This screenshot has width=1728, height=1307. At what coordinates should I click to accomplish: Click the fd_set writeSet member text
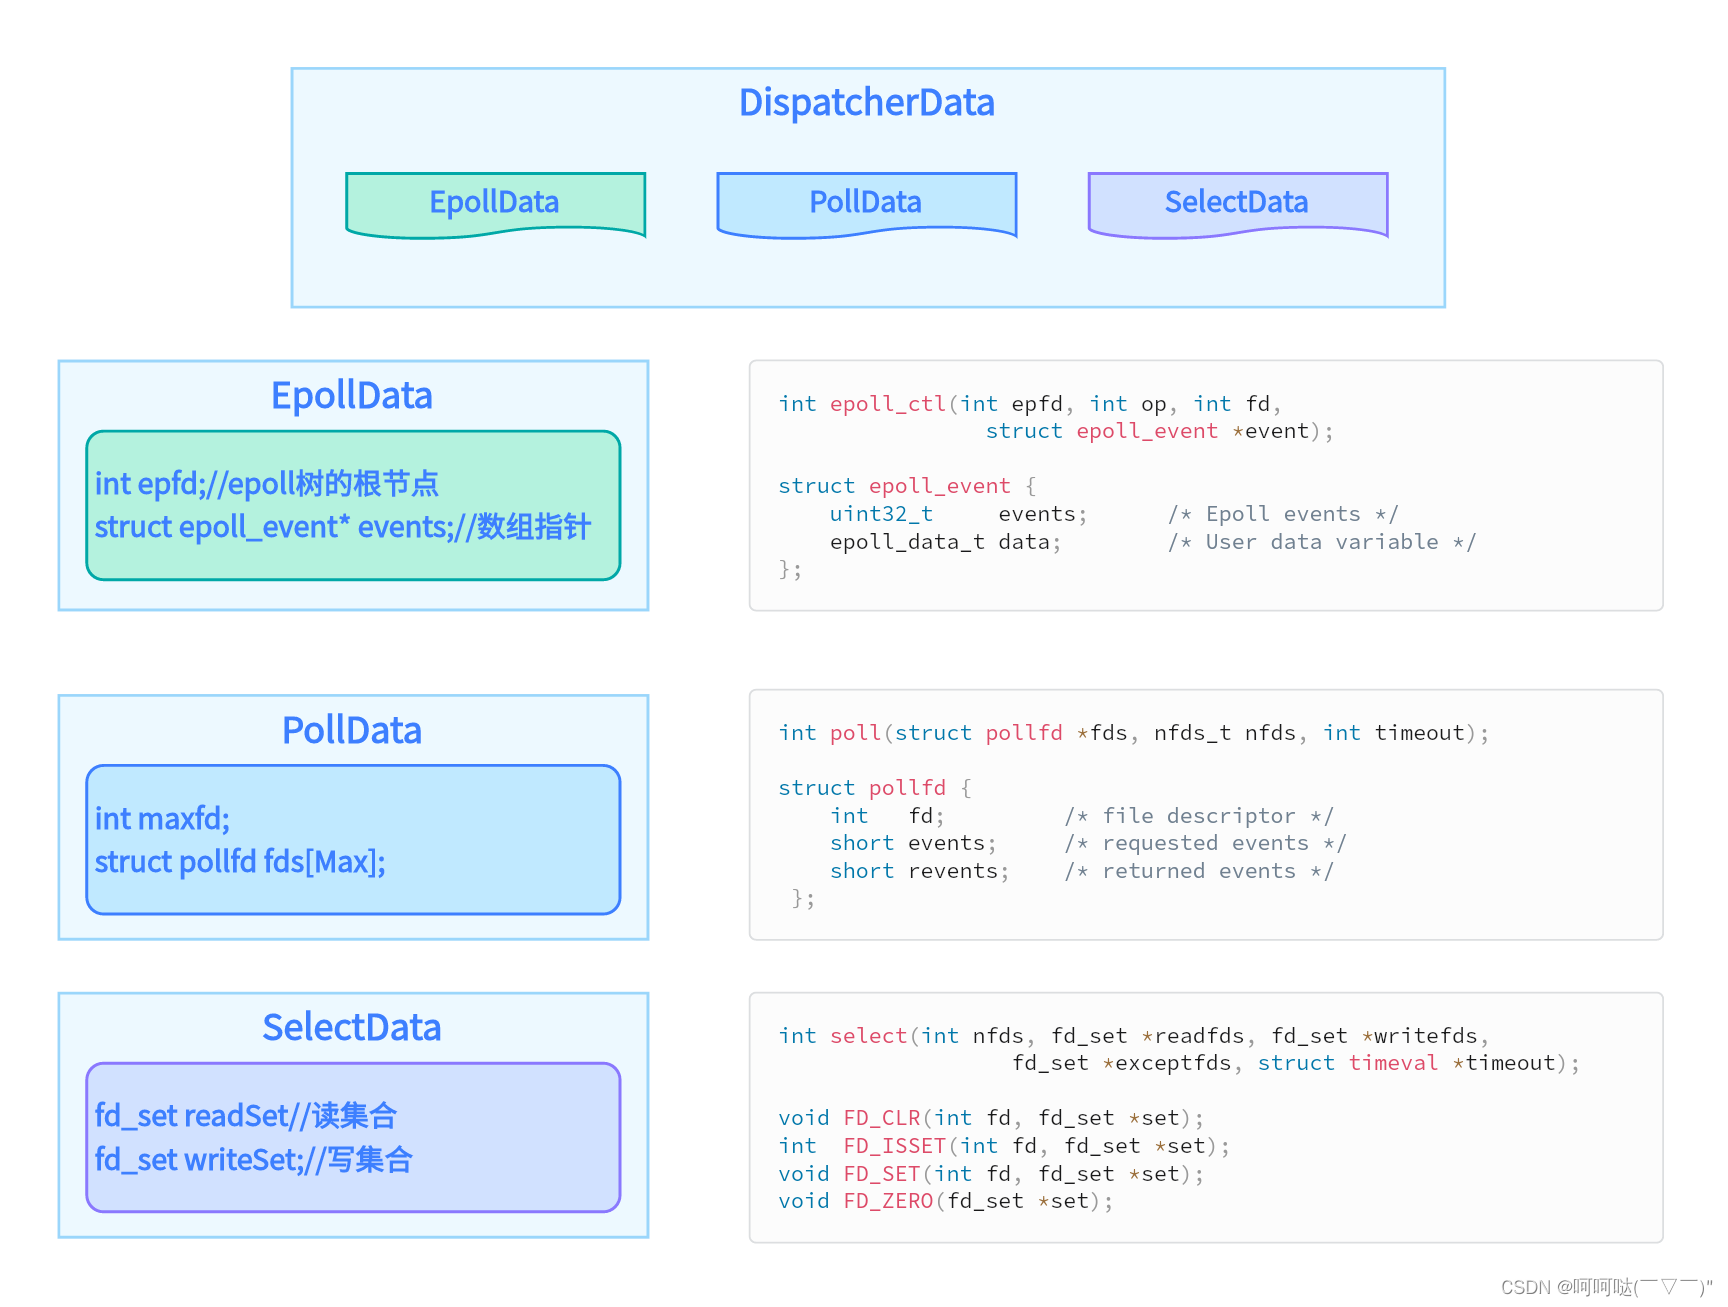click(252, 1160)
